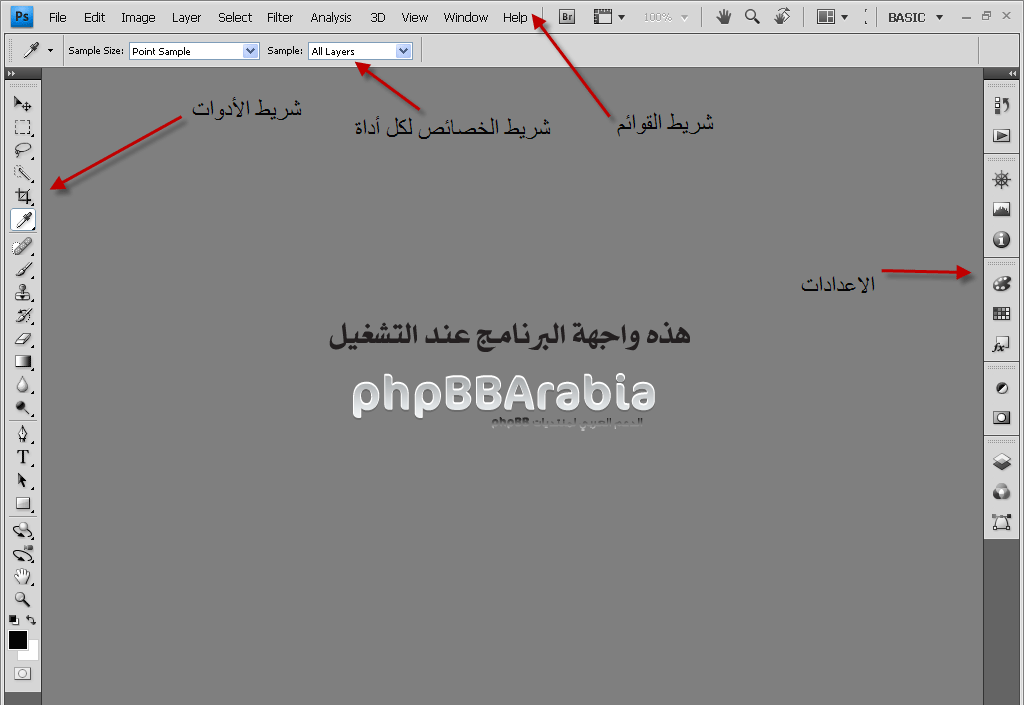Expand the right panel dock
1024x705 pixels.
pyautogui.click(x=1013, y=74)
